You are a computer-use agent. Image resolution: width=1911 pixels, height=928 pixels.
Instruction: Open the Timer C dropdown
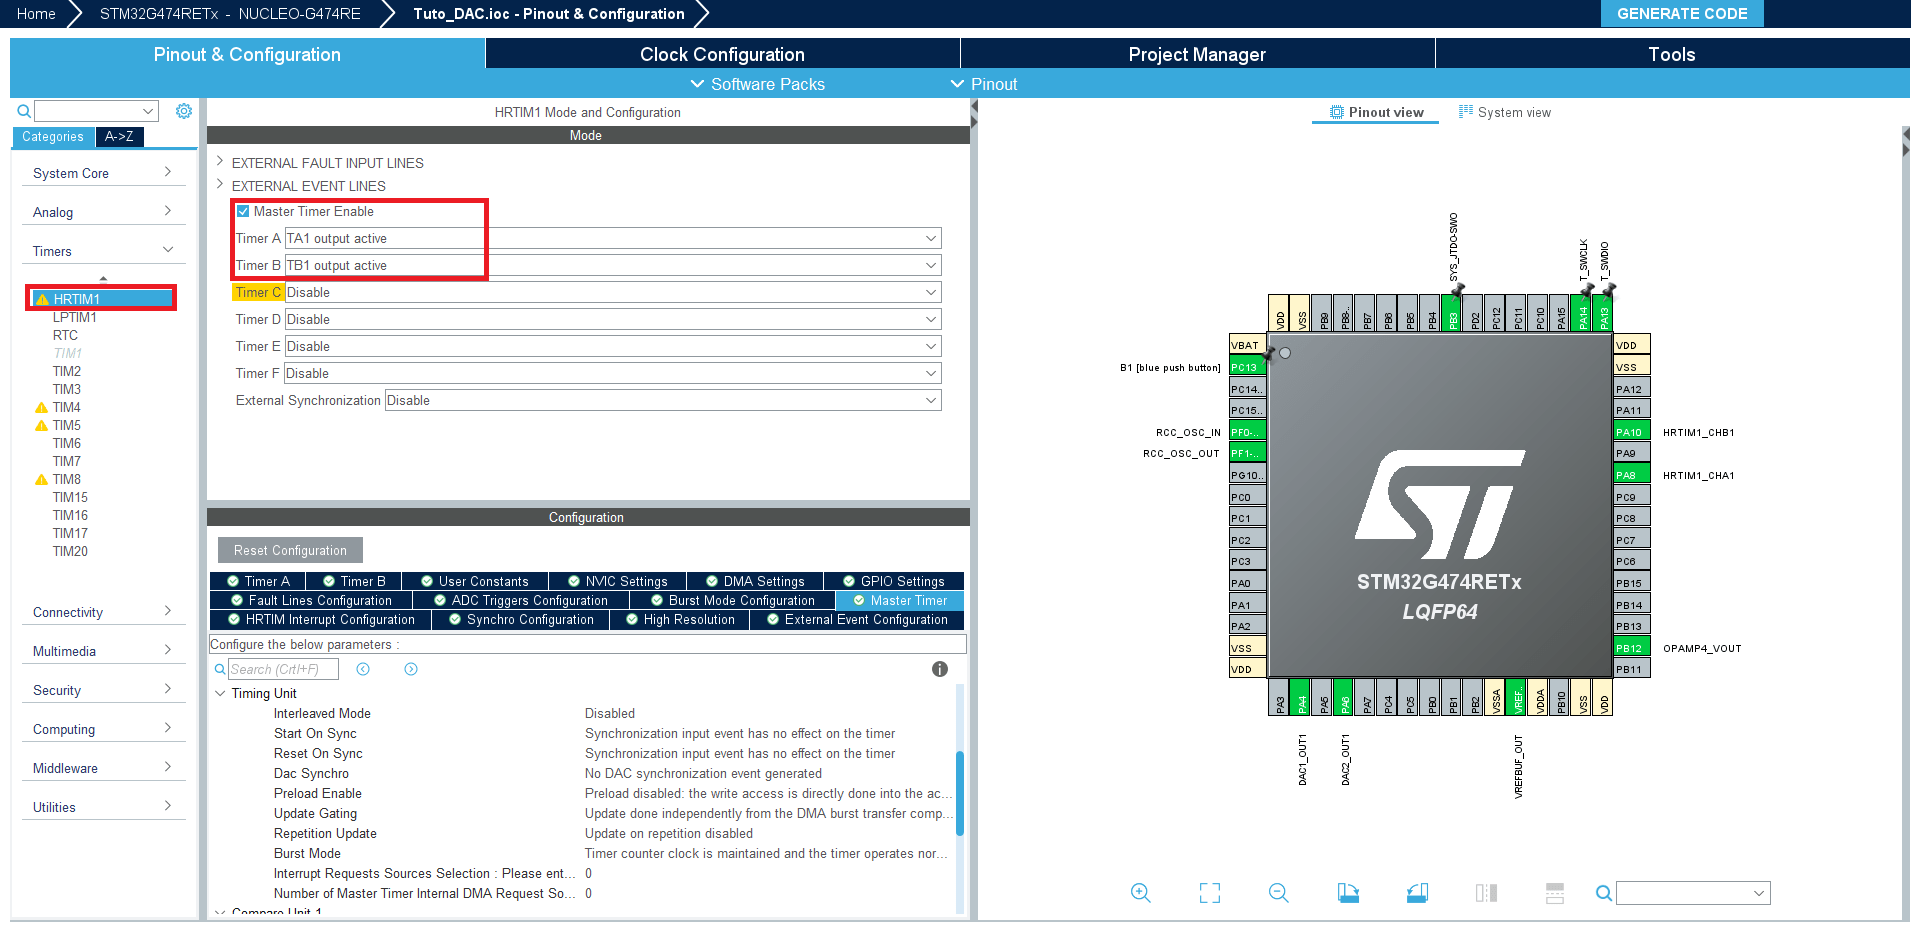tap(613, 292)
